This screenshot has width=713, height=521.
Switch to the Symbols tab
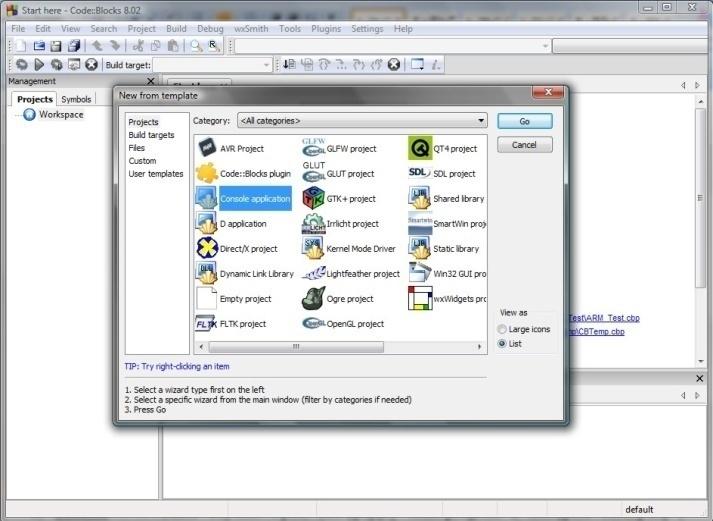click(76, 99)
